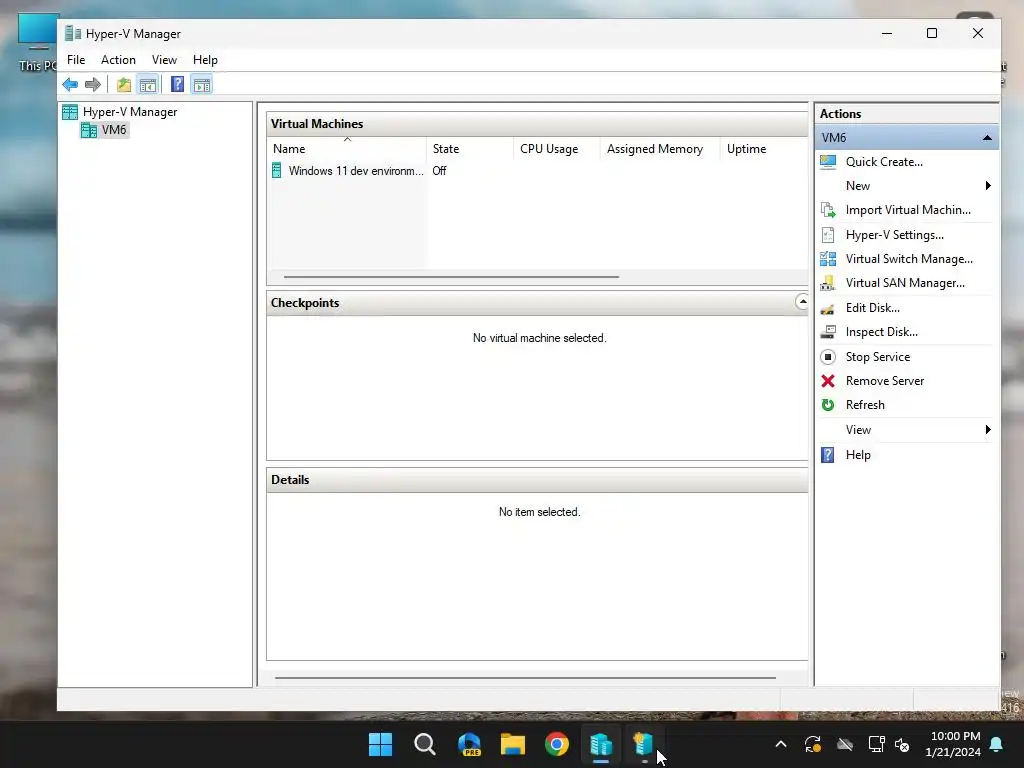Sort by the State column header
Viewport: 1024px width, 768px height.
coord(470,149)
